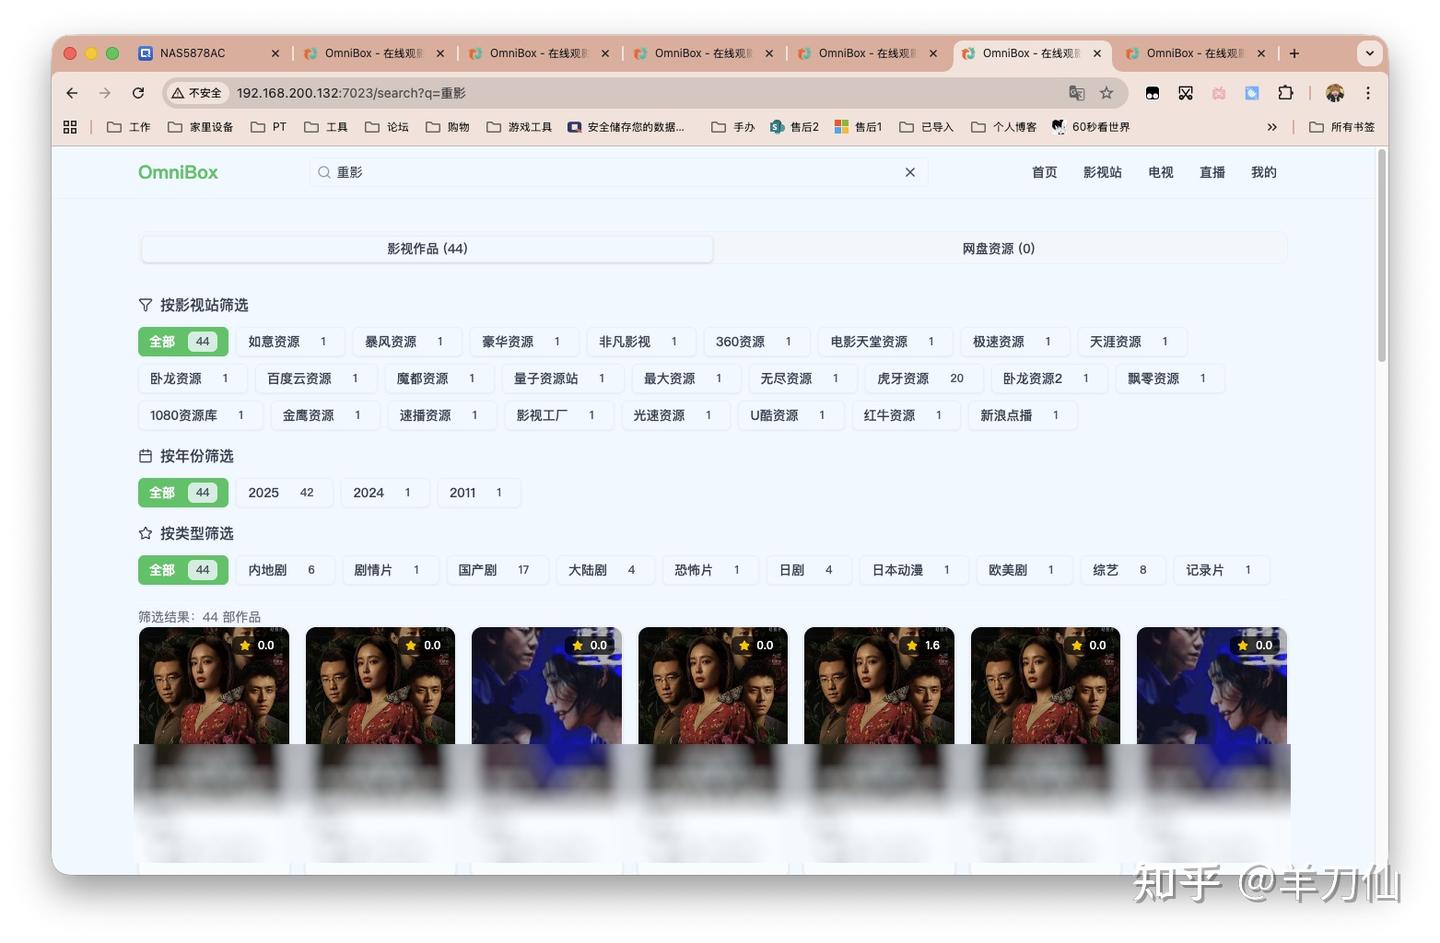Clear the search box with the X icon
1440x943 pixels.
point(910,172)
